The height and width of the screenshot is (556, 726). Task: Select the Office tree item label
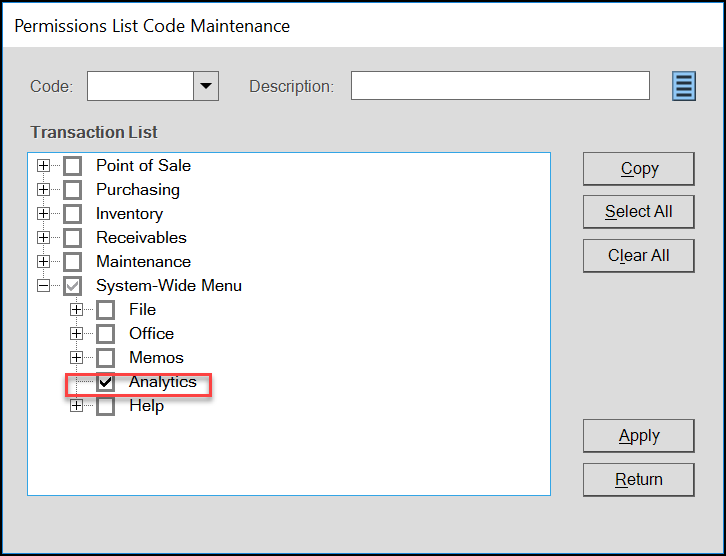(151, 334)
